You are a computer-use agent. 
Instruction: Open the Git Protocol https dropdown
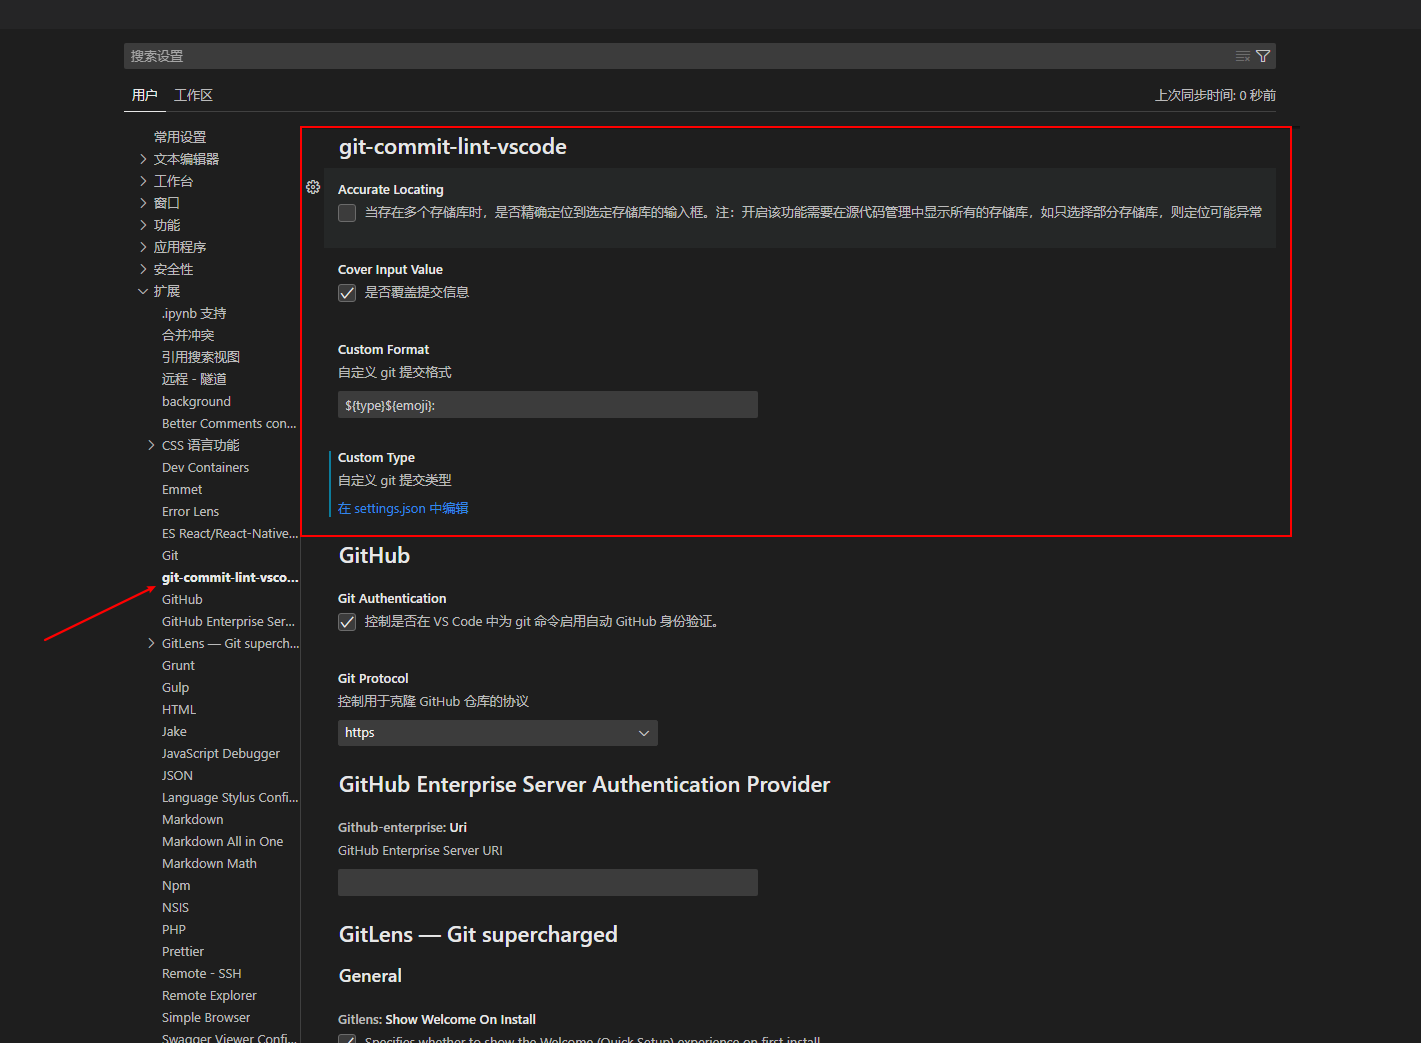click(x=498, y=733)
